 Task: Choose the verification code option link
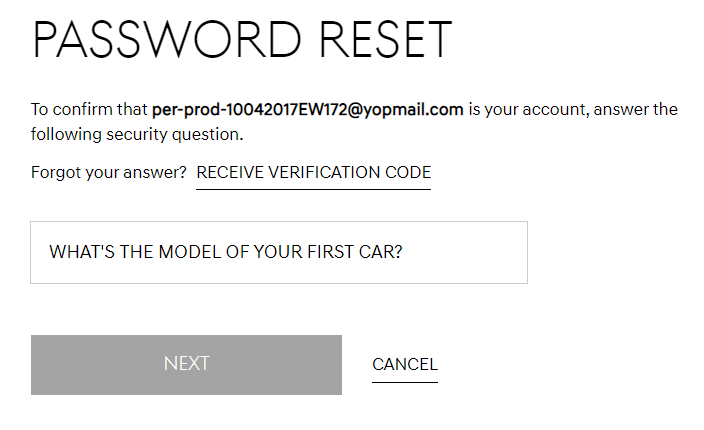tap(313, 173)
